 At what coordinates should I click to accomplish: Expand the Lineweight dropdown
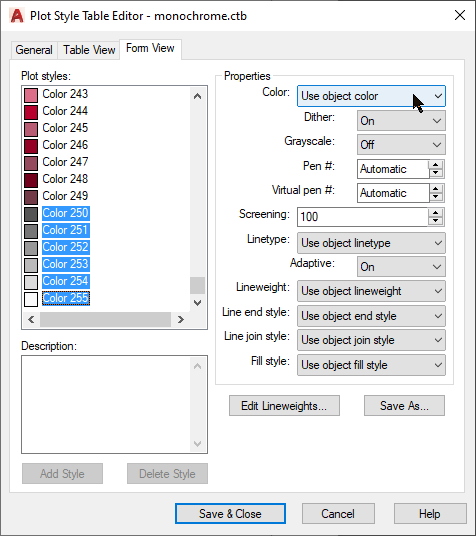371,291
